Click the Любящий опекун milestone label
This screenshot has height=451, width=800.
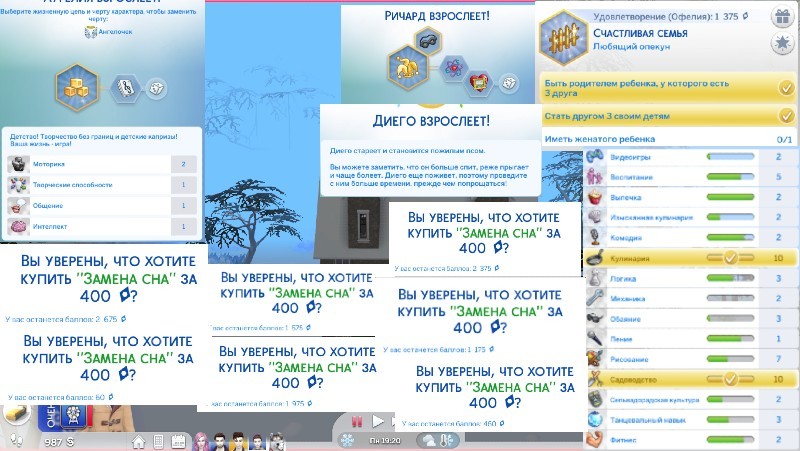click(x=632, y=46)
